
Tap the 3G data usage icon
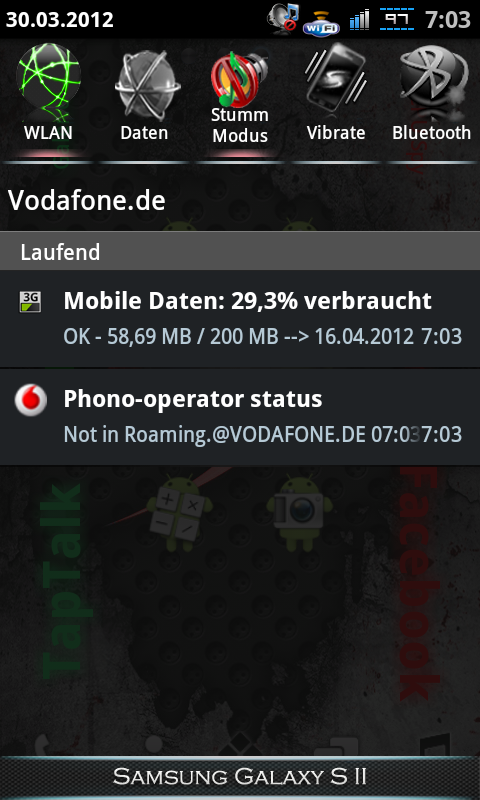click(30, 302)
